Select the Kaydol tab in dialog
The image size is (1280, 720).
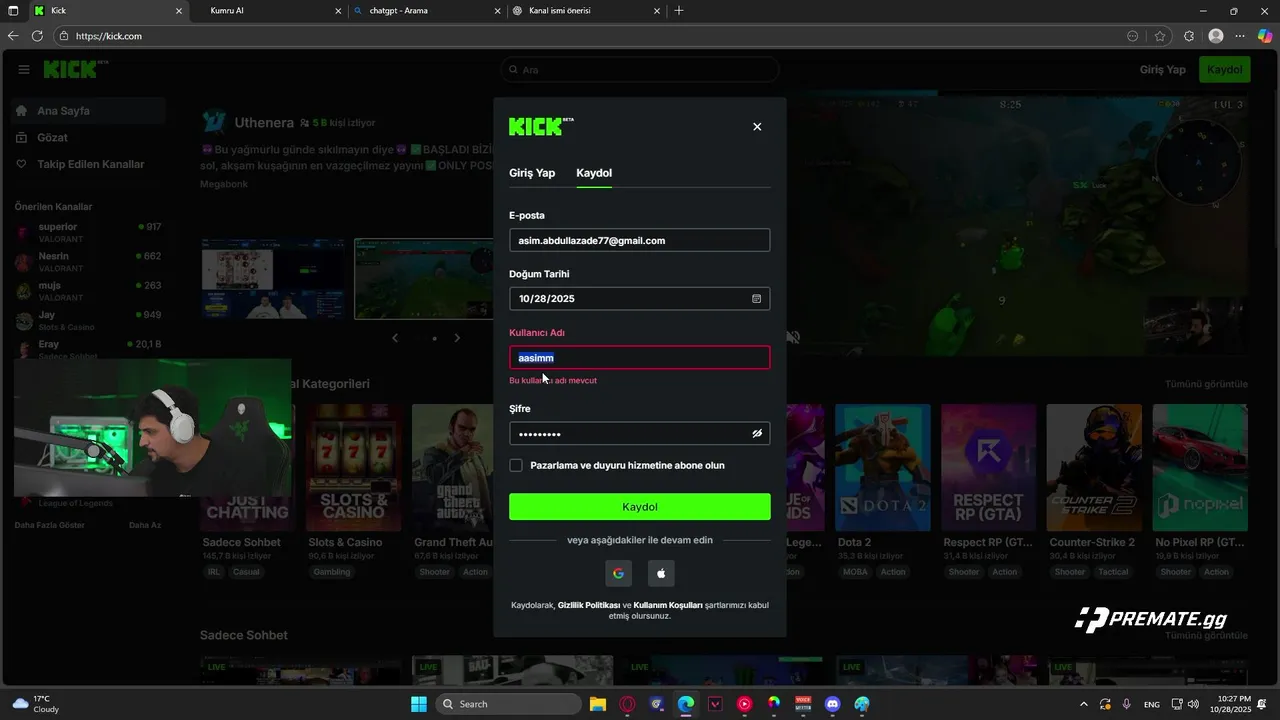(x=594, y=173)
